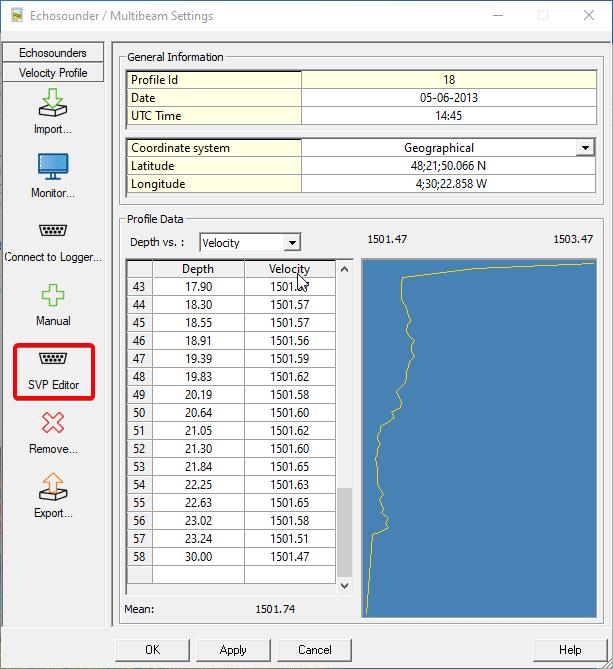
Task: Click depth cell 23.02
Action: click(x=198, y=521)
